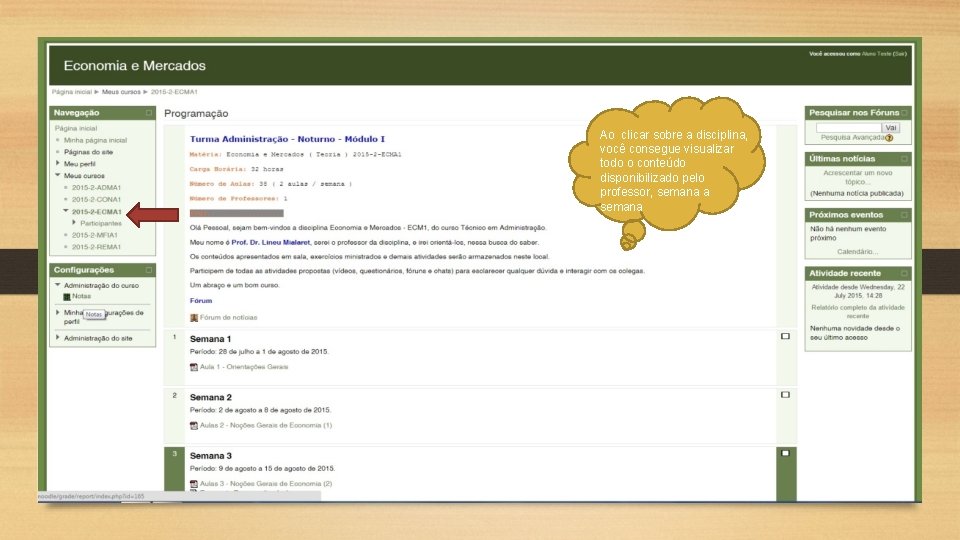The width and height of the screenshot is (960, 540).
Task: Toggle the Semana 1 section display box
Action: click(786, 336)
